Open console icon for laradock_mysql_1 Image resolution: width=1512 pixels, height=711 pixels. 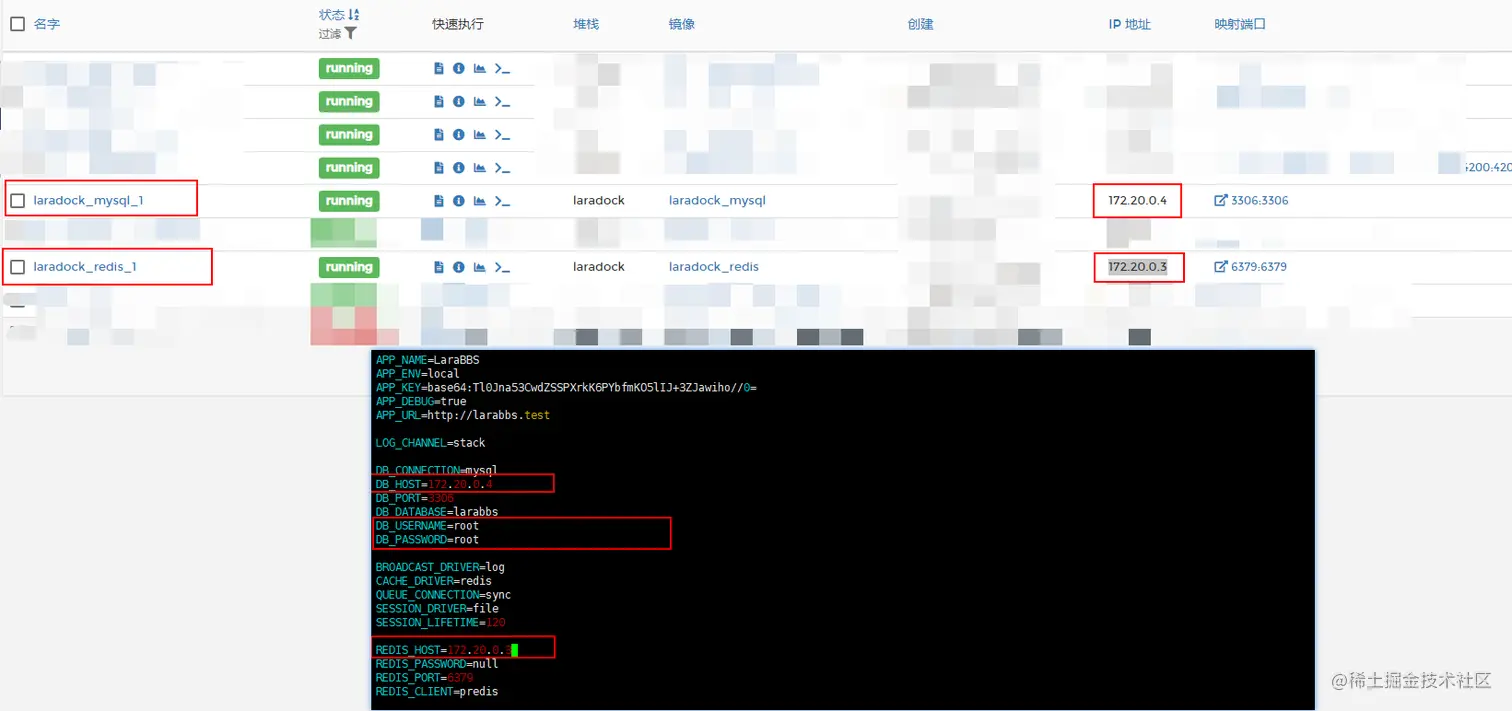503,201
